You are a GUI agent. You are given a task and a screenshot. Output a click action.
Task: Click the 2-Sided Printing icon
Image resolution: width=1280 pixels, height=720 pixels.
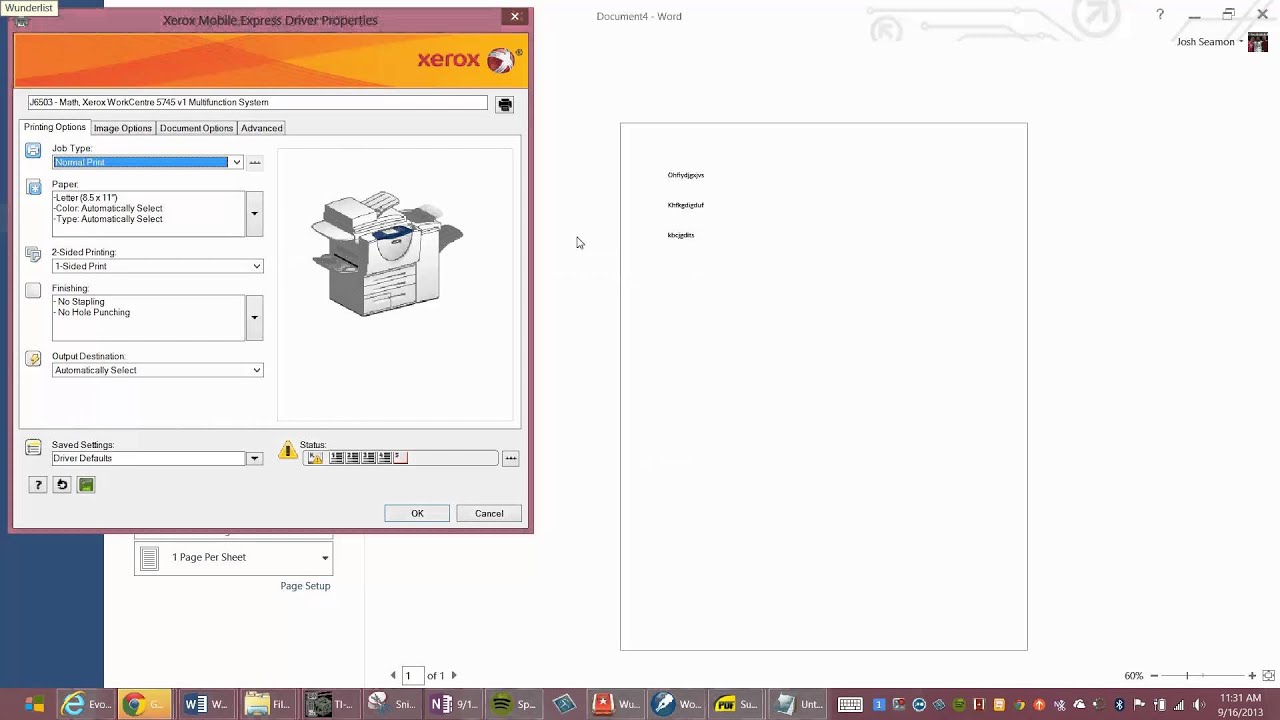33,255
